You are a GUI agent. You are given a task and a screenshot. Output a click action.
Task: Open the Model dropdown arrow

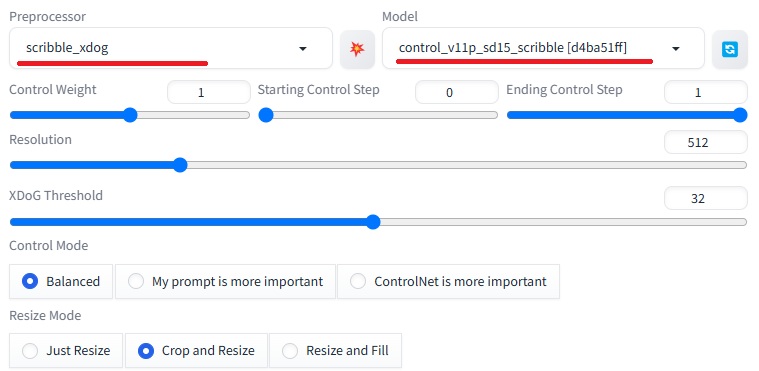click(x=676, y=48)
